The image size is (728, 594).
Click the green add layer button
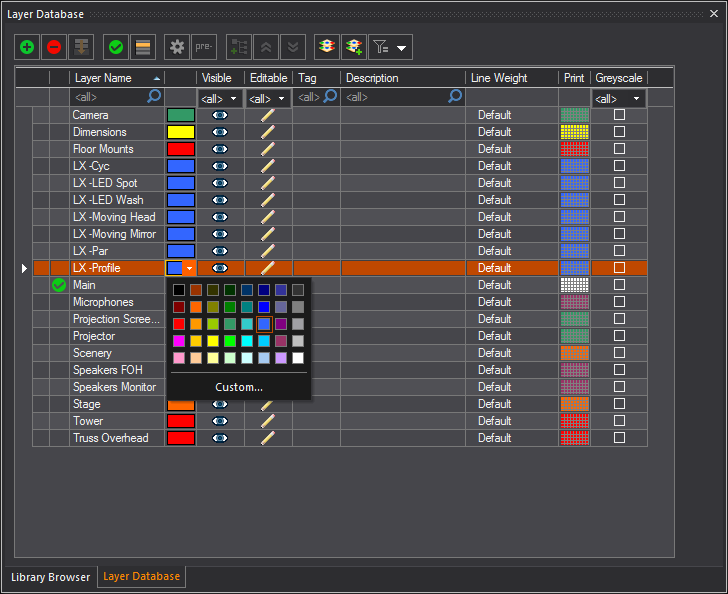point(27,46)
